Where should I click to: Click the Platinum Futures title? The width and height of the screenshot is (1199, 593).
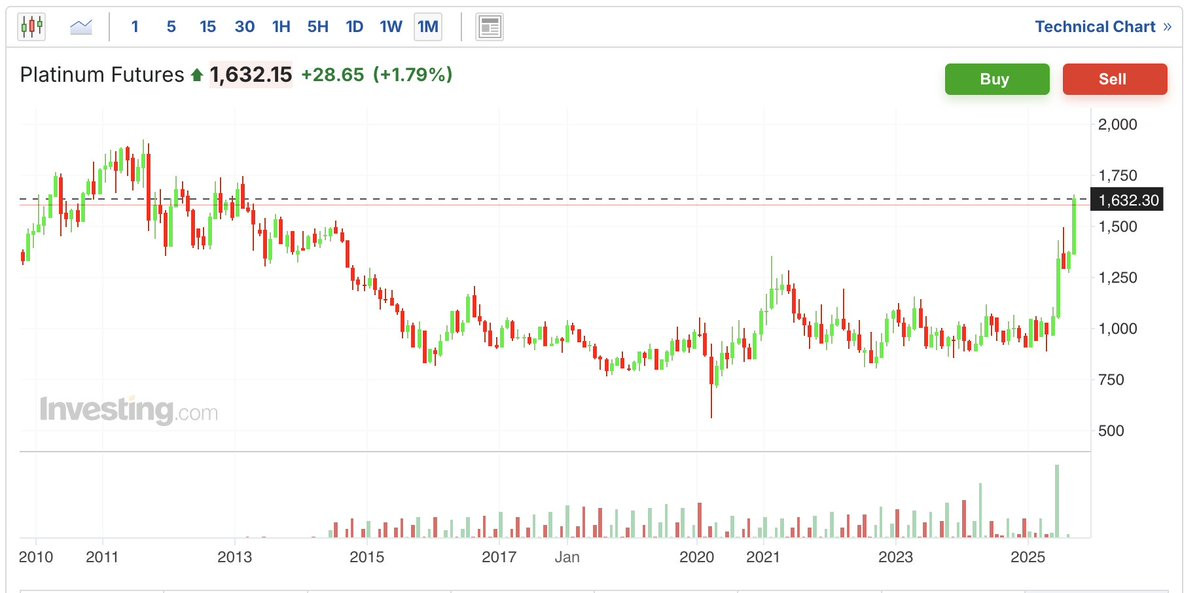tap(102, 75)
